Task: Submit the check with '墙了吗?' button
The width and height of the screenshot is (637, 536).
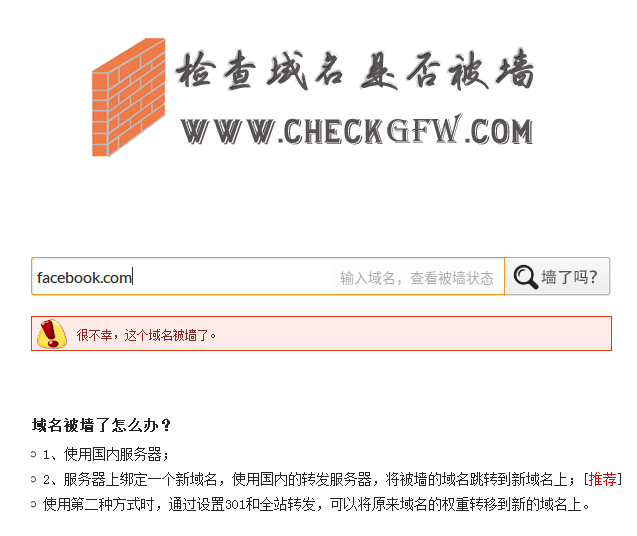Action: coord(557,276)
